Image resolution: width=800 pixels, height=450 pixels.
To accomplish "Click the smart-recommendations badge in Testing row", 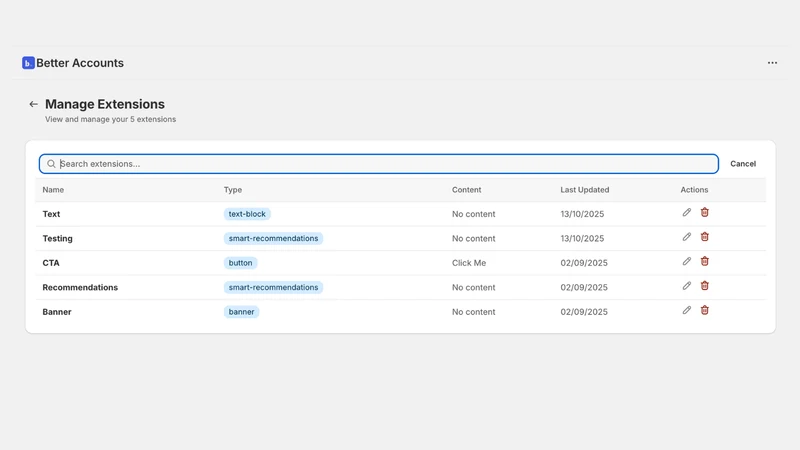I will (273, 238).
